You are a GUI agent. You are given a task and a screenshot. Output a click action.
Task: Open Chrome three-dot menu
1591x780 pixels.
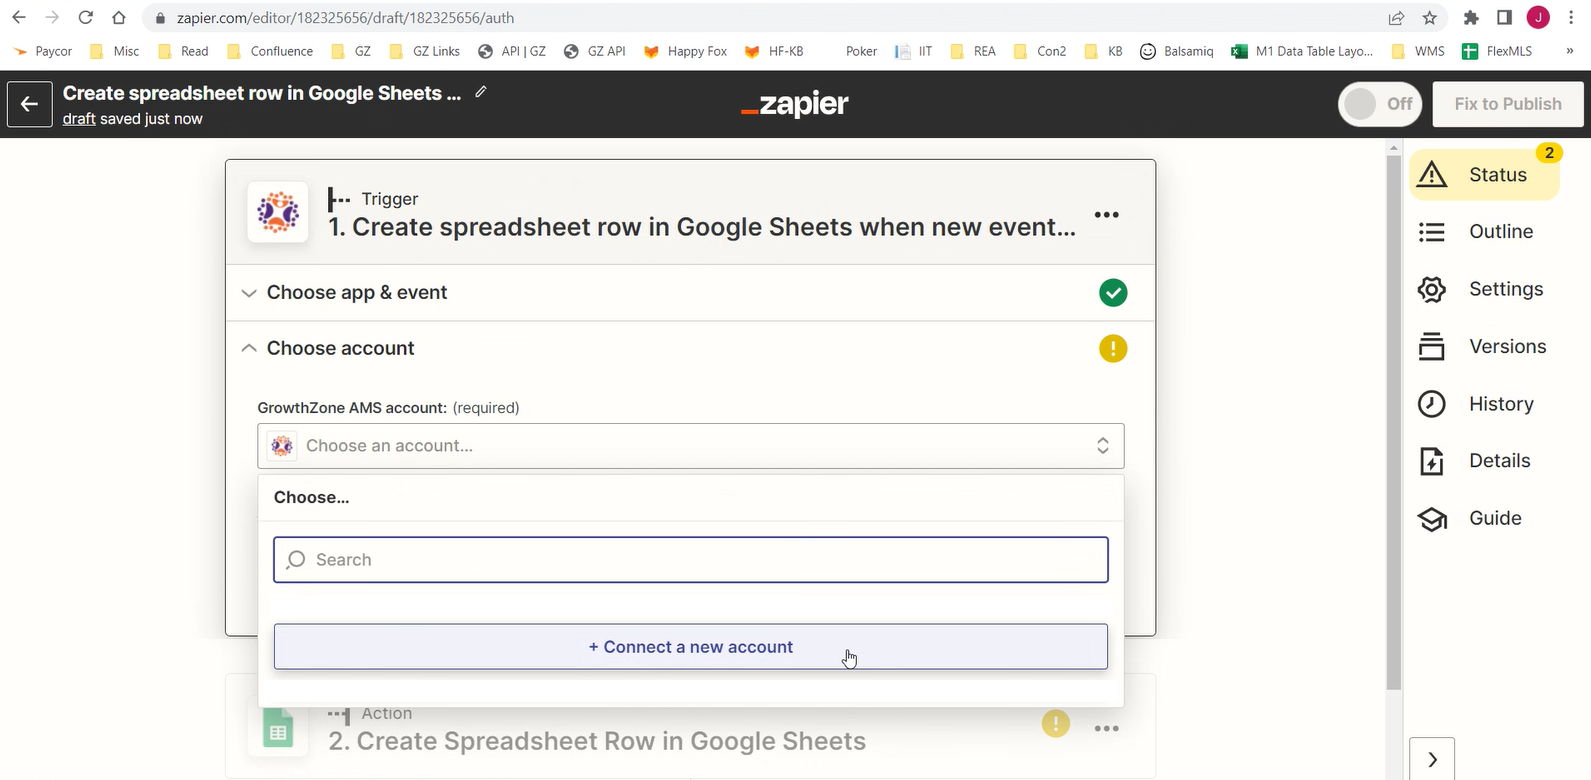1571,18
